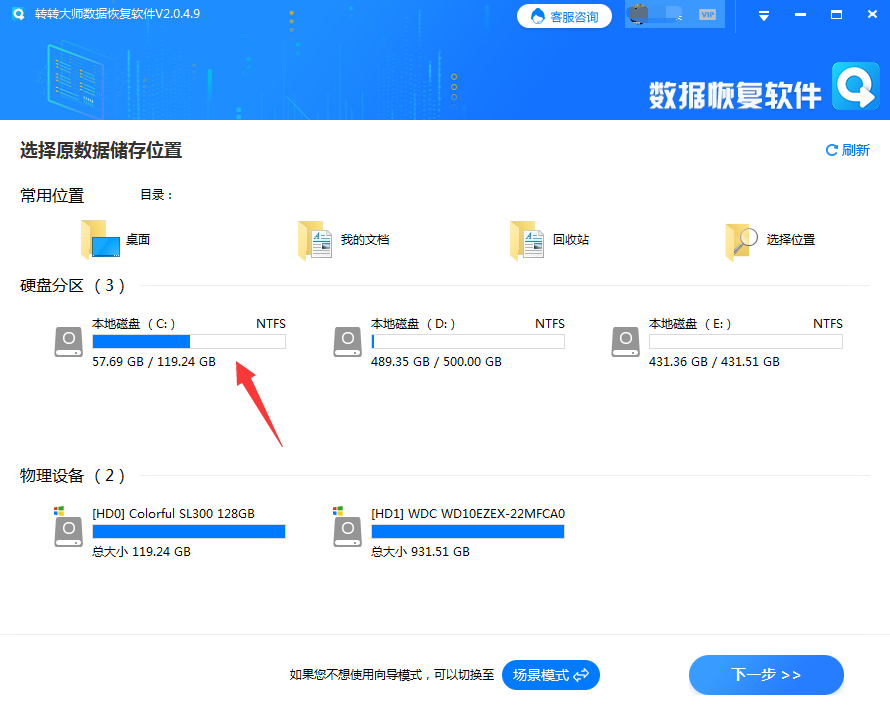The width and height of the screenshot is (890, 715).
Task: Switch to 场景模式 scene mode
Action: [x=550, y=675]
